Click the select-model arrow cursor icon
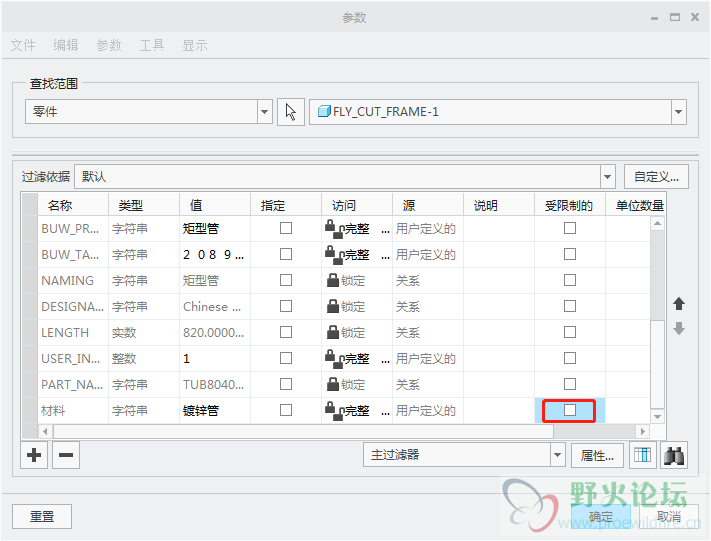 point(291,112)
